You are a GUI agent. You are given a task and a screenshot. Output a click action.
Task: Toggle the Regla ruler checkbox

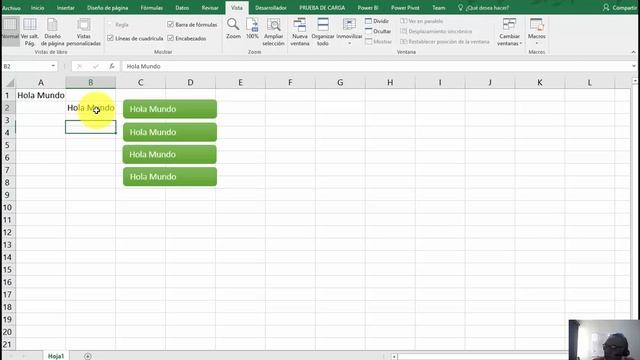point(110,24)
